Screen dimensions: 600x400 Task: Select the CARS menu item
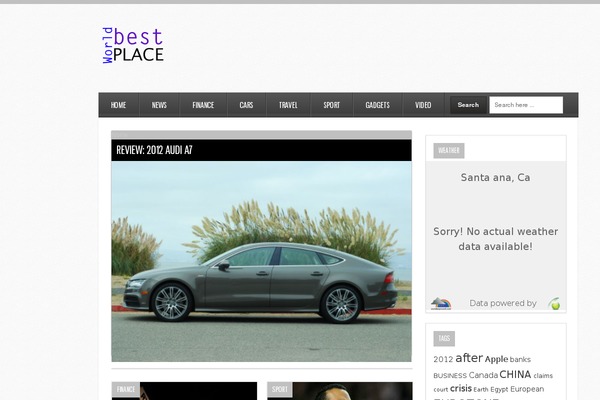(246, 105)
